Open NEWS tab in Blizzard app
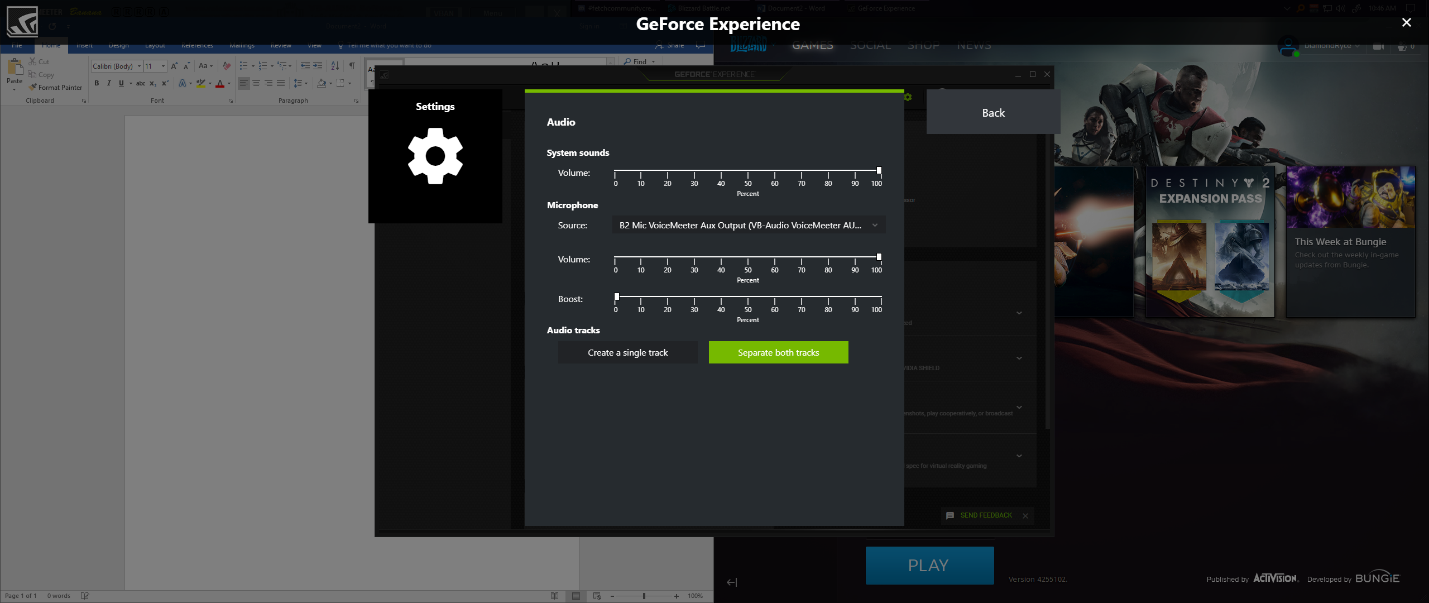The height and width of the screenshot is (603, 1429). pos(974,45)
